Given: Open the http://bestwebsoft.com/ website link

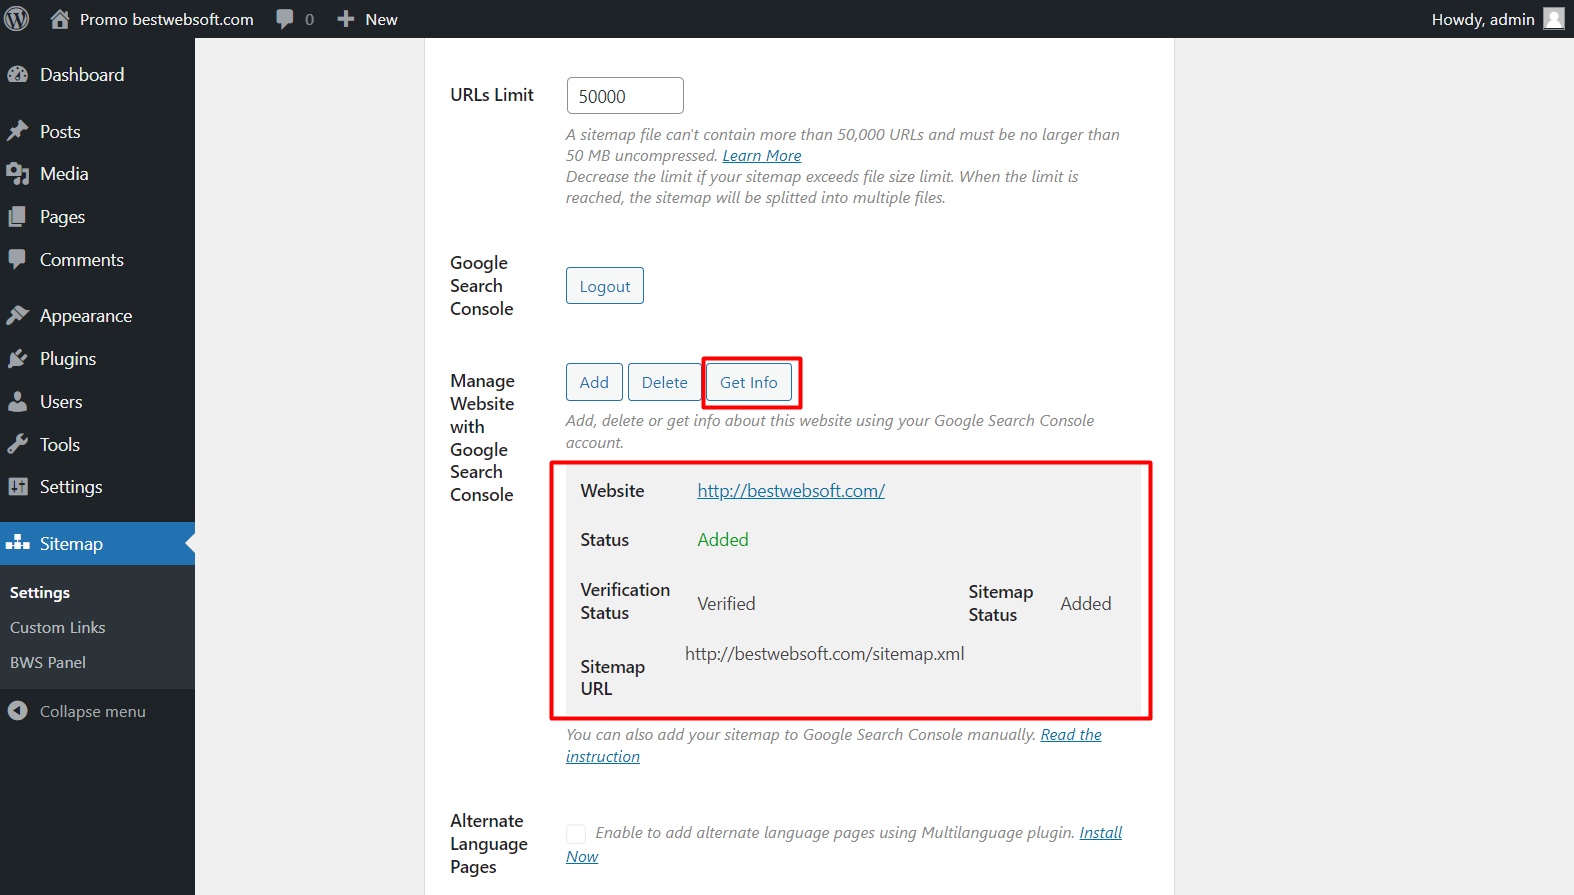Looking at the screenshot, I should (791, 491).
